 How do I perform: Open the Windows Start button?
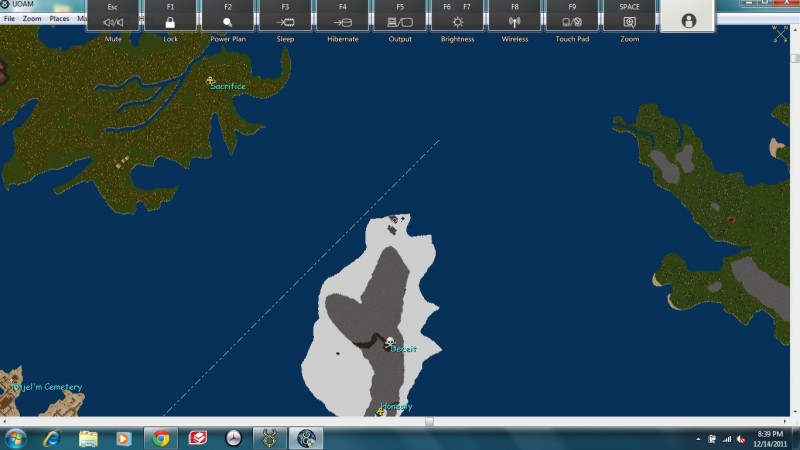(16, 438)
